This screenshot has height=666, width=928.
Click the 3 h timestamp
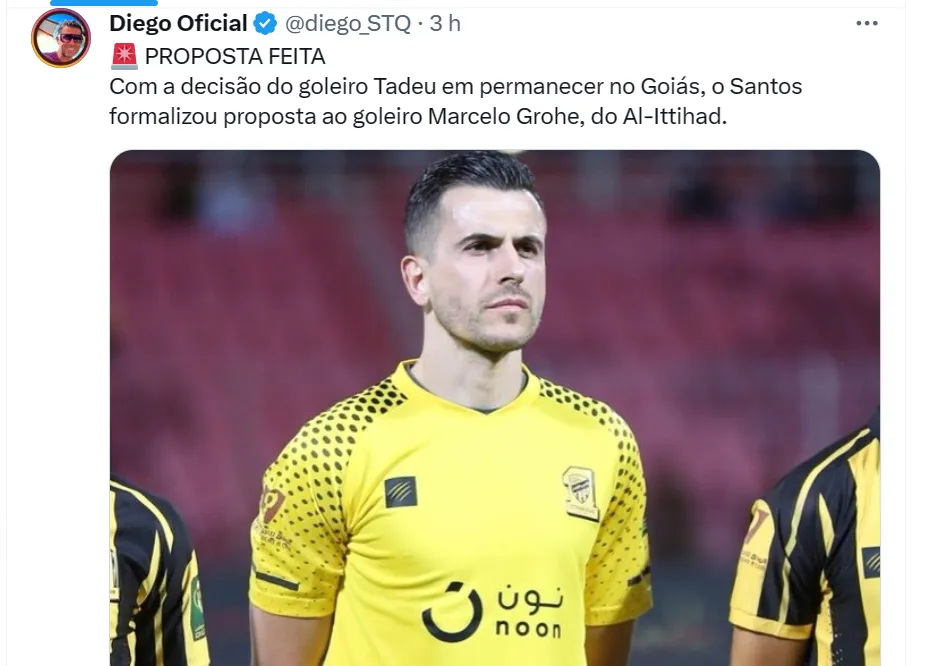[x=445, y=23]
